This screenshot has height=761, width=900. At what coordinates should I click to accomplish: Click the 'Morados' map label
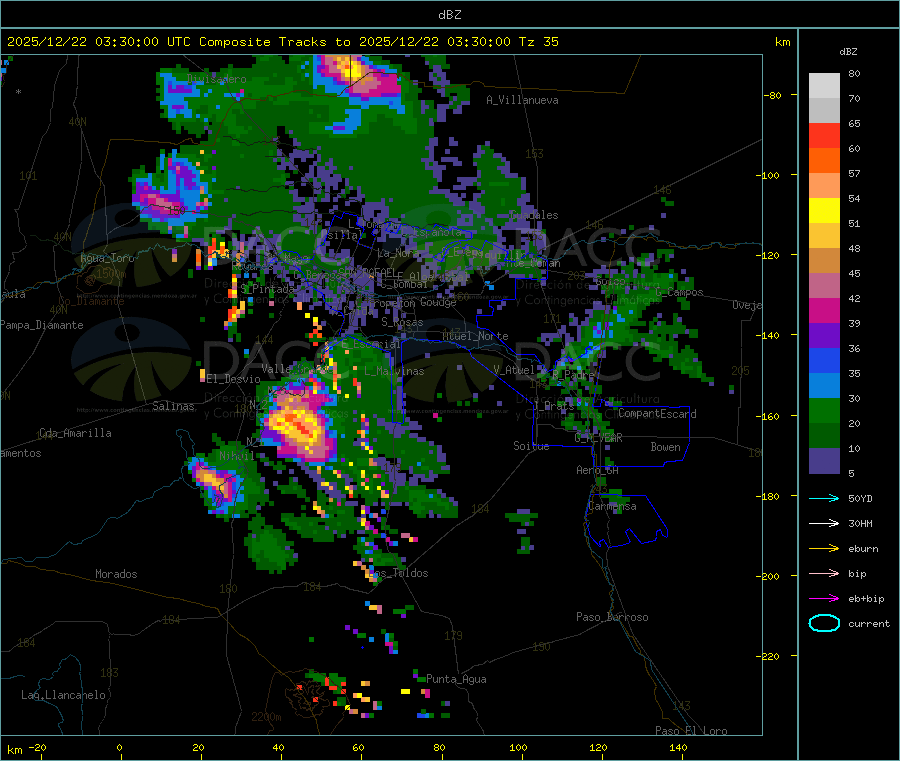tap(116, 574)
